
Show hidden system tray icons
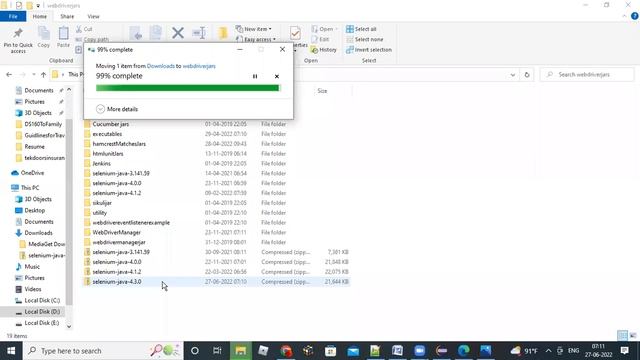pos(548,351)
